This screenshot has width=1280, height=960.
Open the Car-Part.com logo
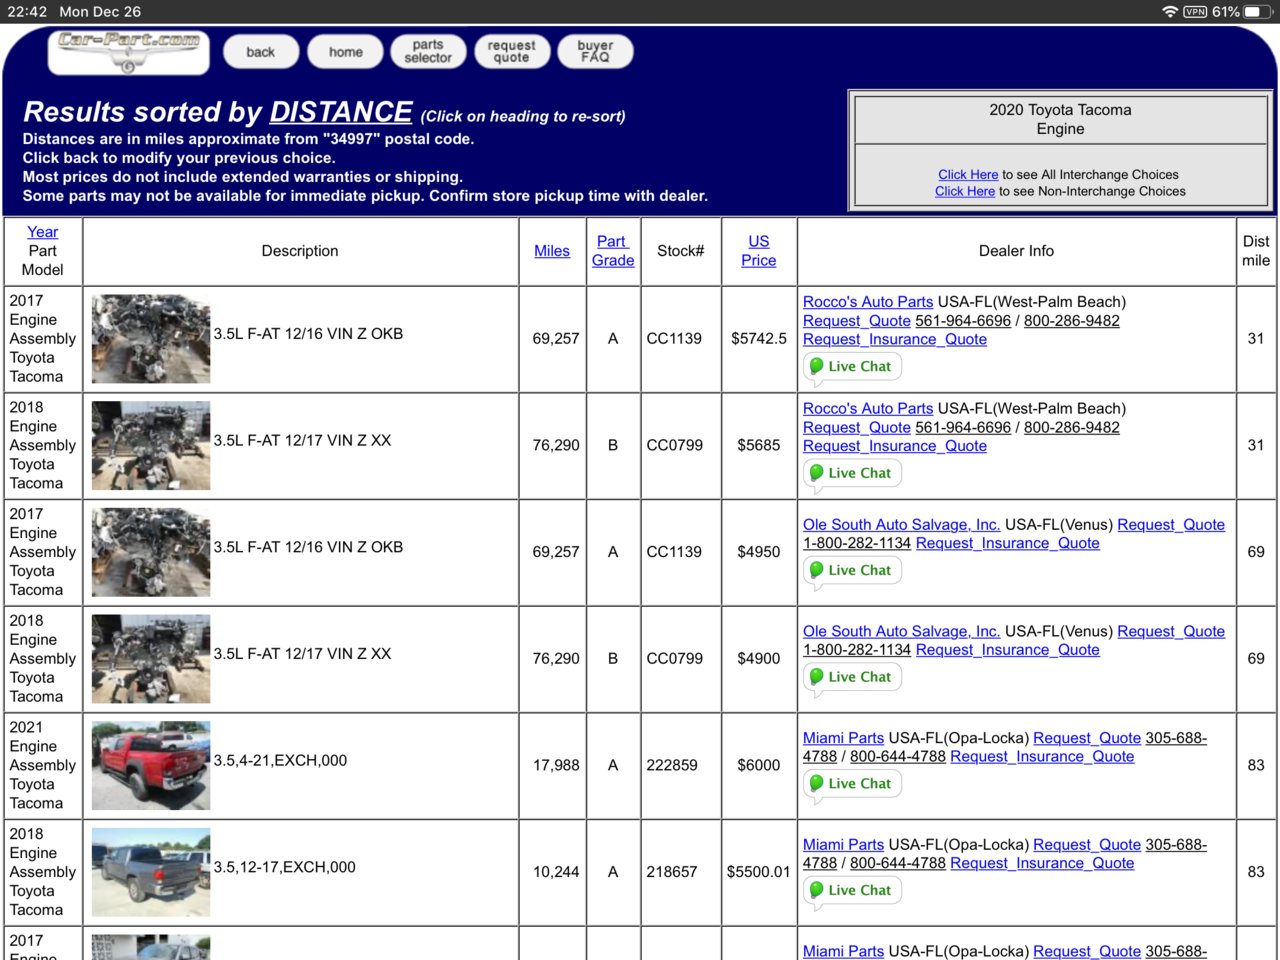coord(128,52)
